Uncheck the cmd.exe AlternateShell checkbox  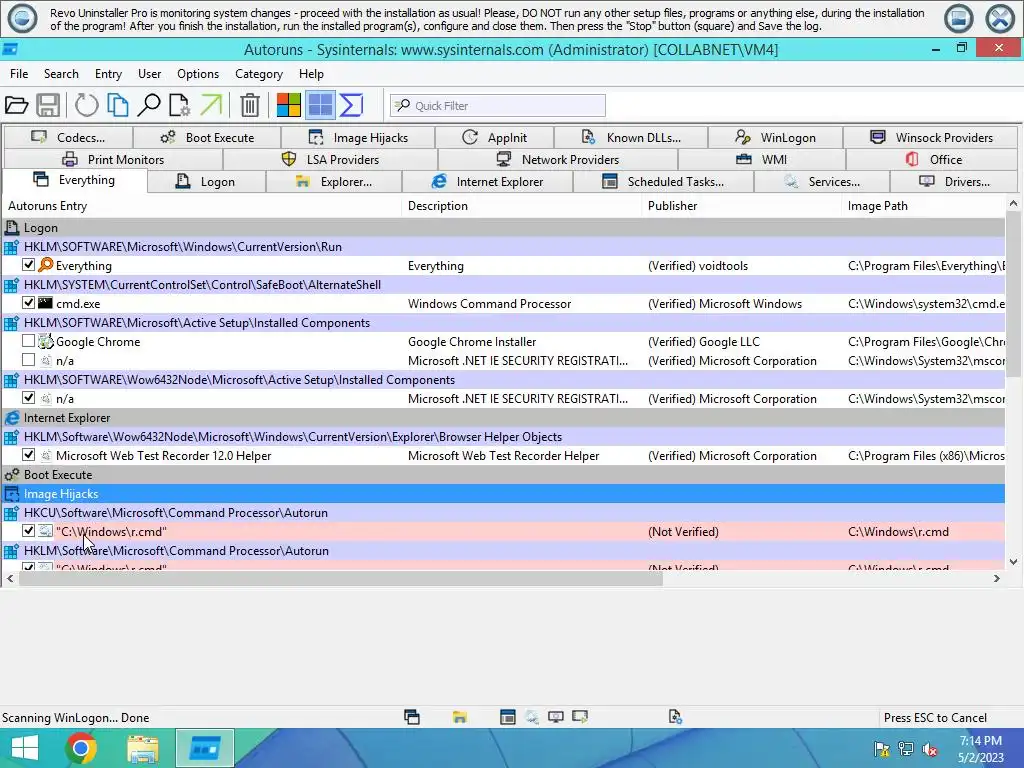click(x=28, y=302)
